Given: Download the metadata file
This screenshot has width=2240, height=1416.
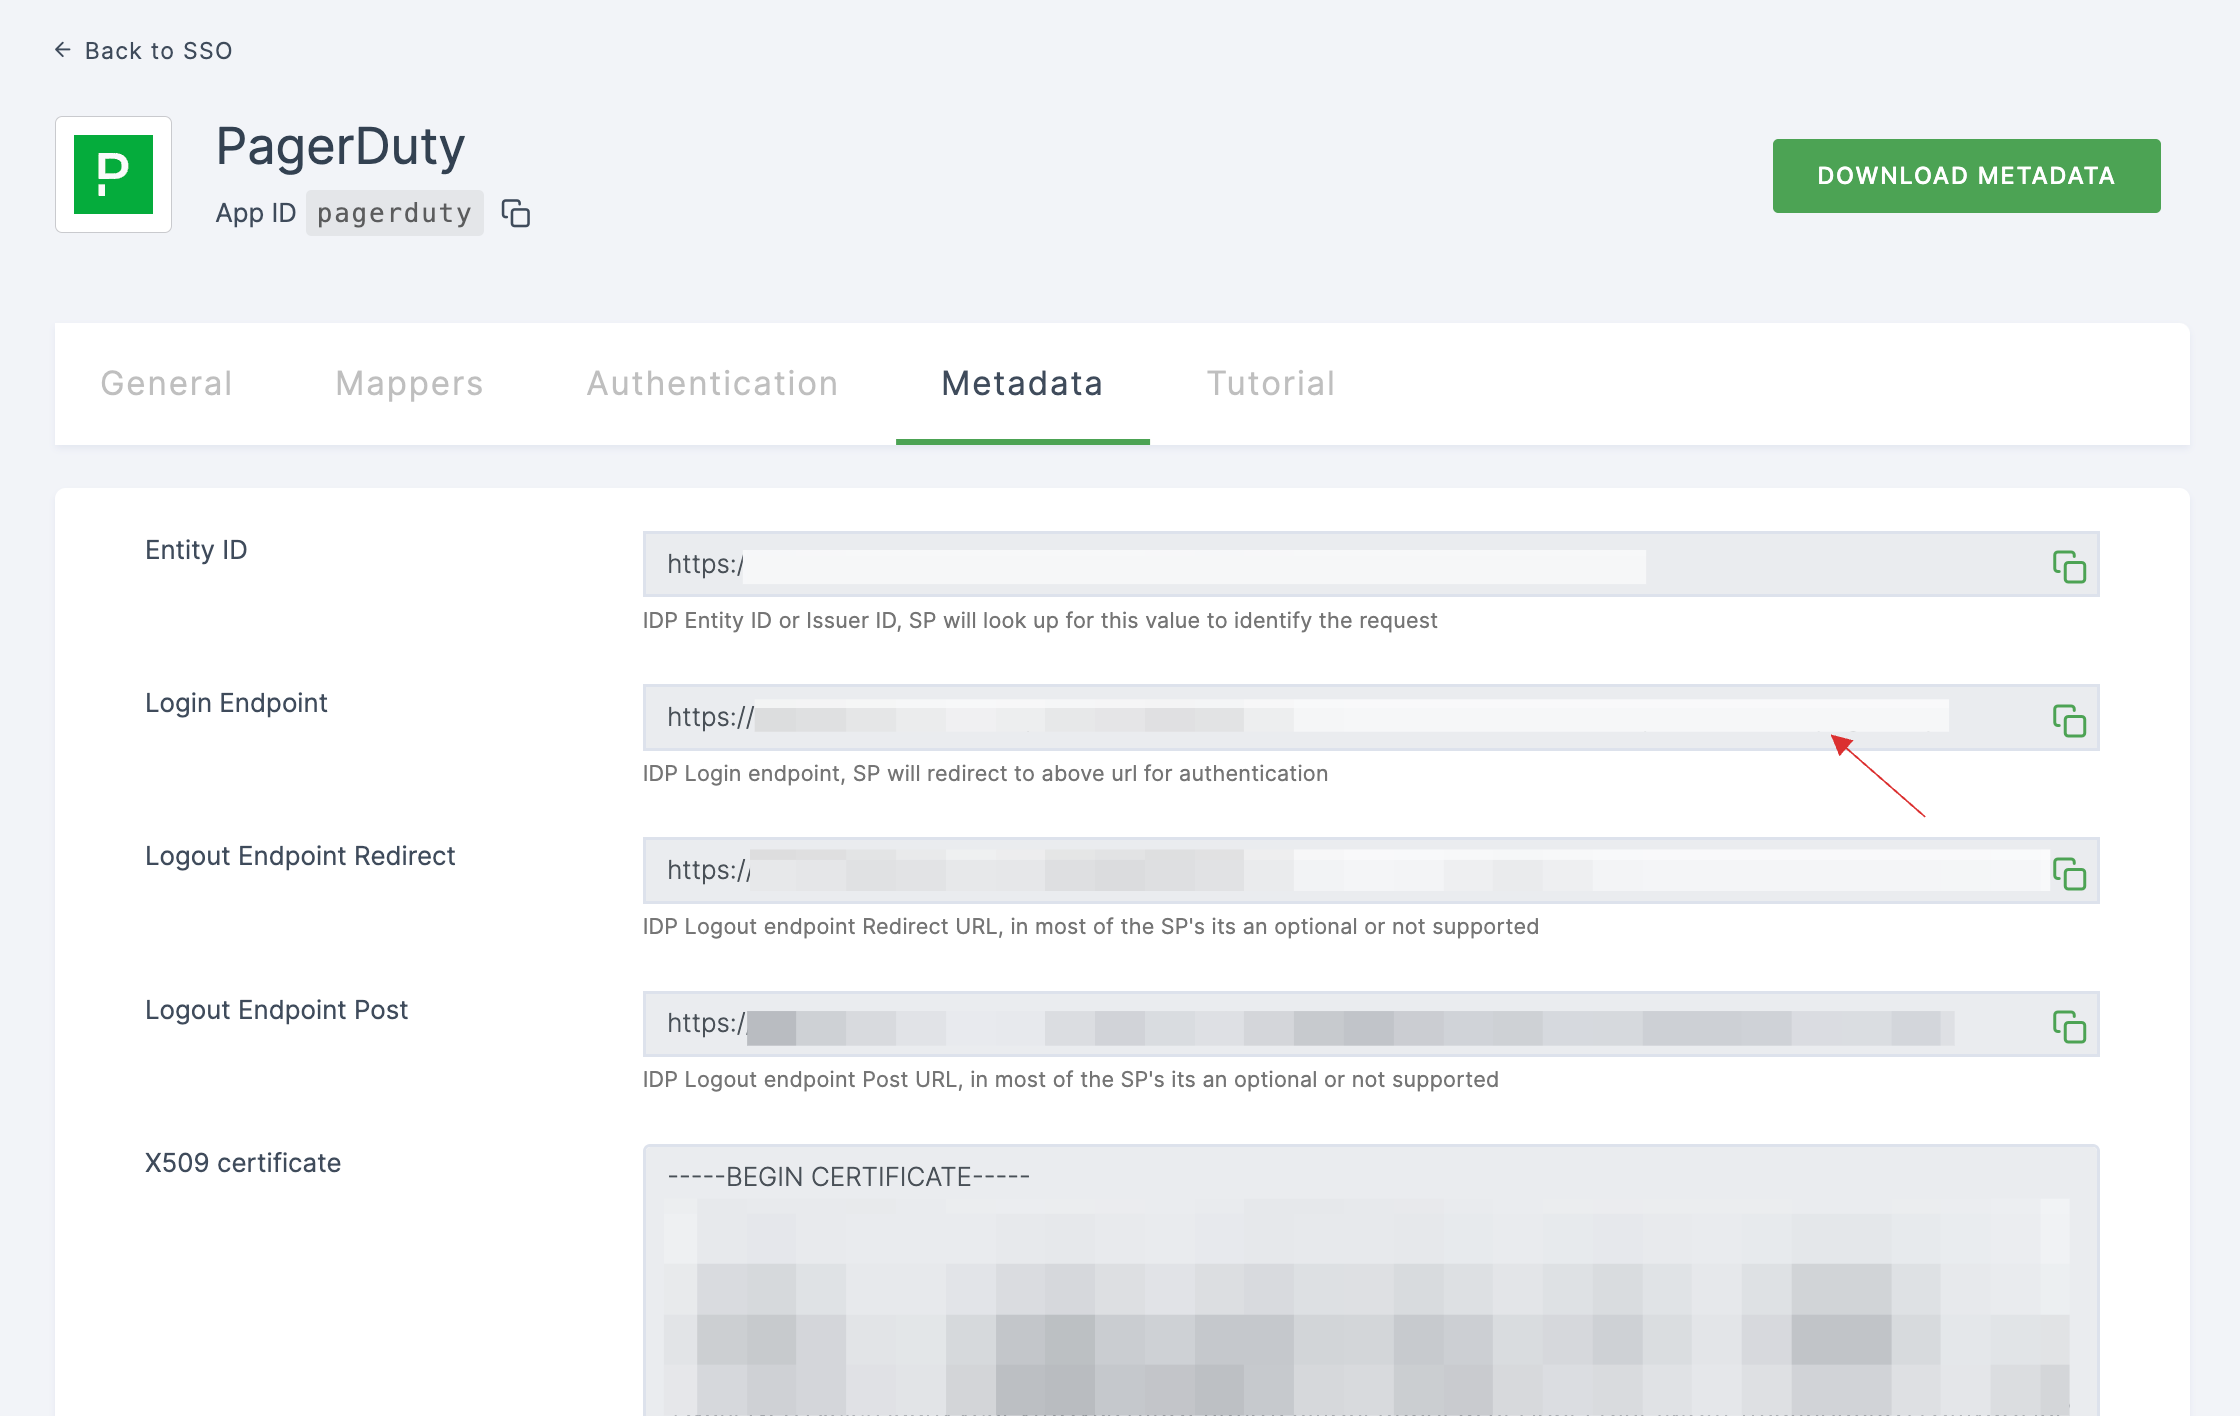Looking at the screenshot, I should (x=1966, y=175).
